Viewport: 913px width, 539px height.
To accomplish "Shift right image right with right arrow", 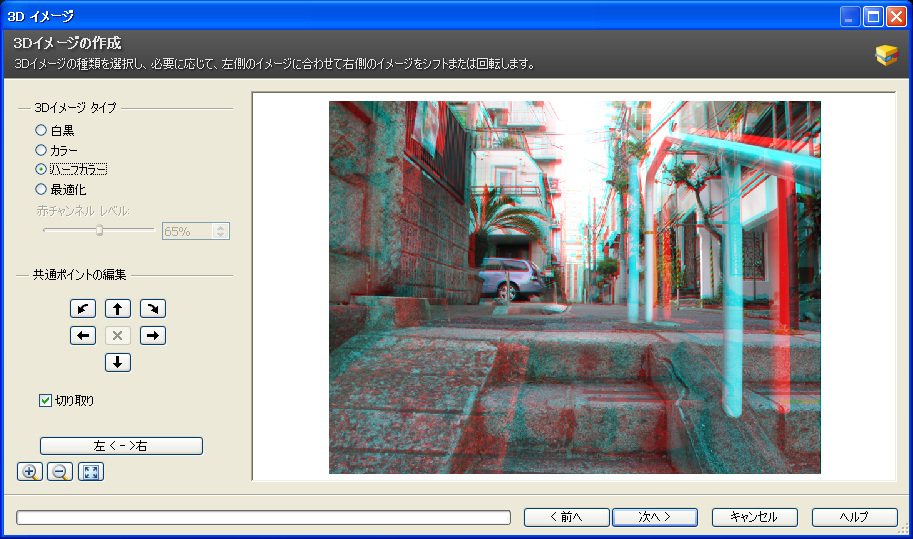I will 153,336.
